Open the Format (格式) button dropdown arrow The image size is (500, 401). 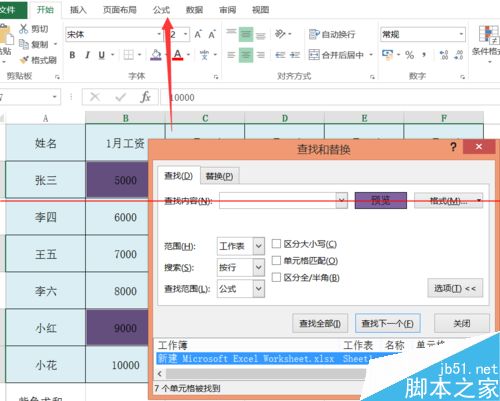coord(479,200)
